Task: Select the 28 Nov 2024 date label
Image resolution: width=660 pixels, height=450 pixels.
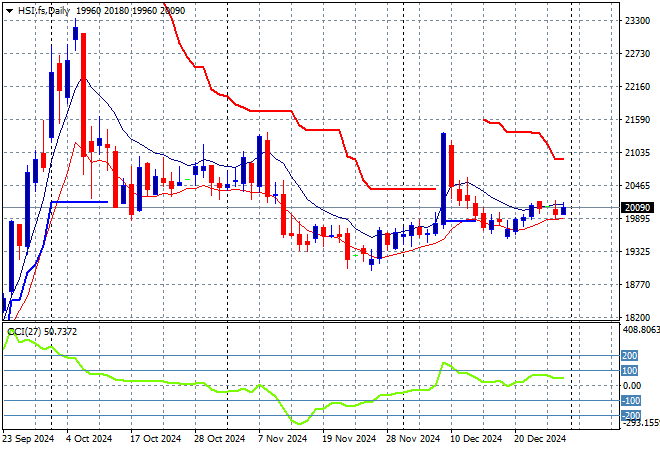Action: coord(412,438)
